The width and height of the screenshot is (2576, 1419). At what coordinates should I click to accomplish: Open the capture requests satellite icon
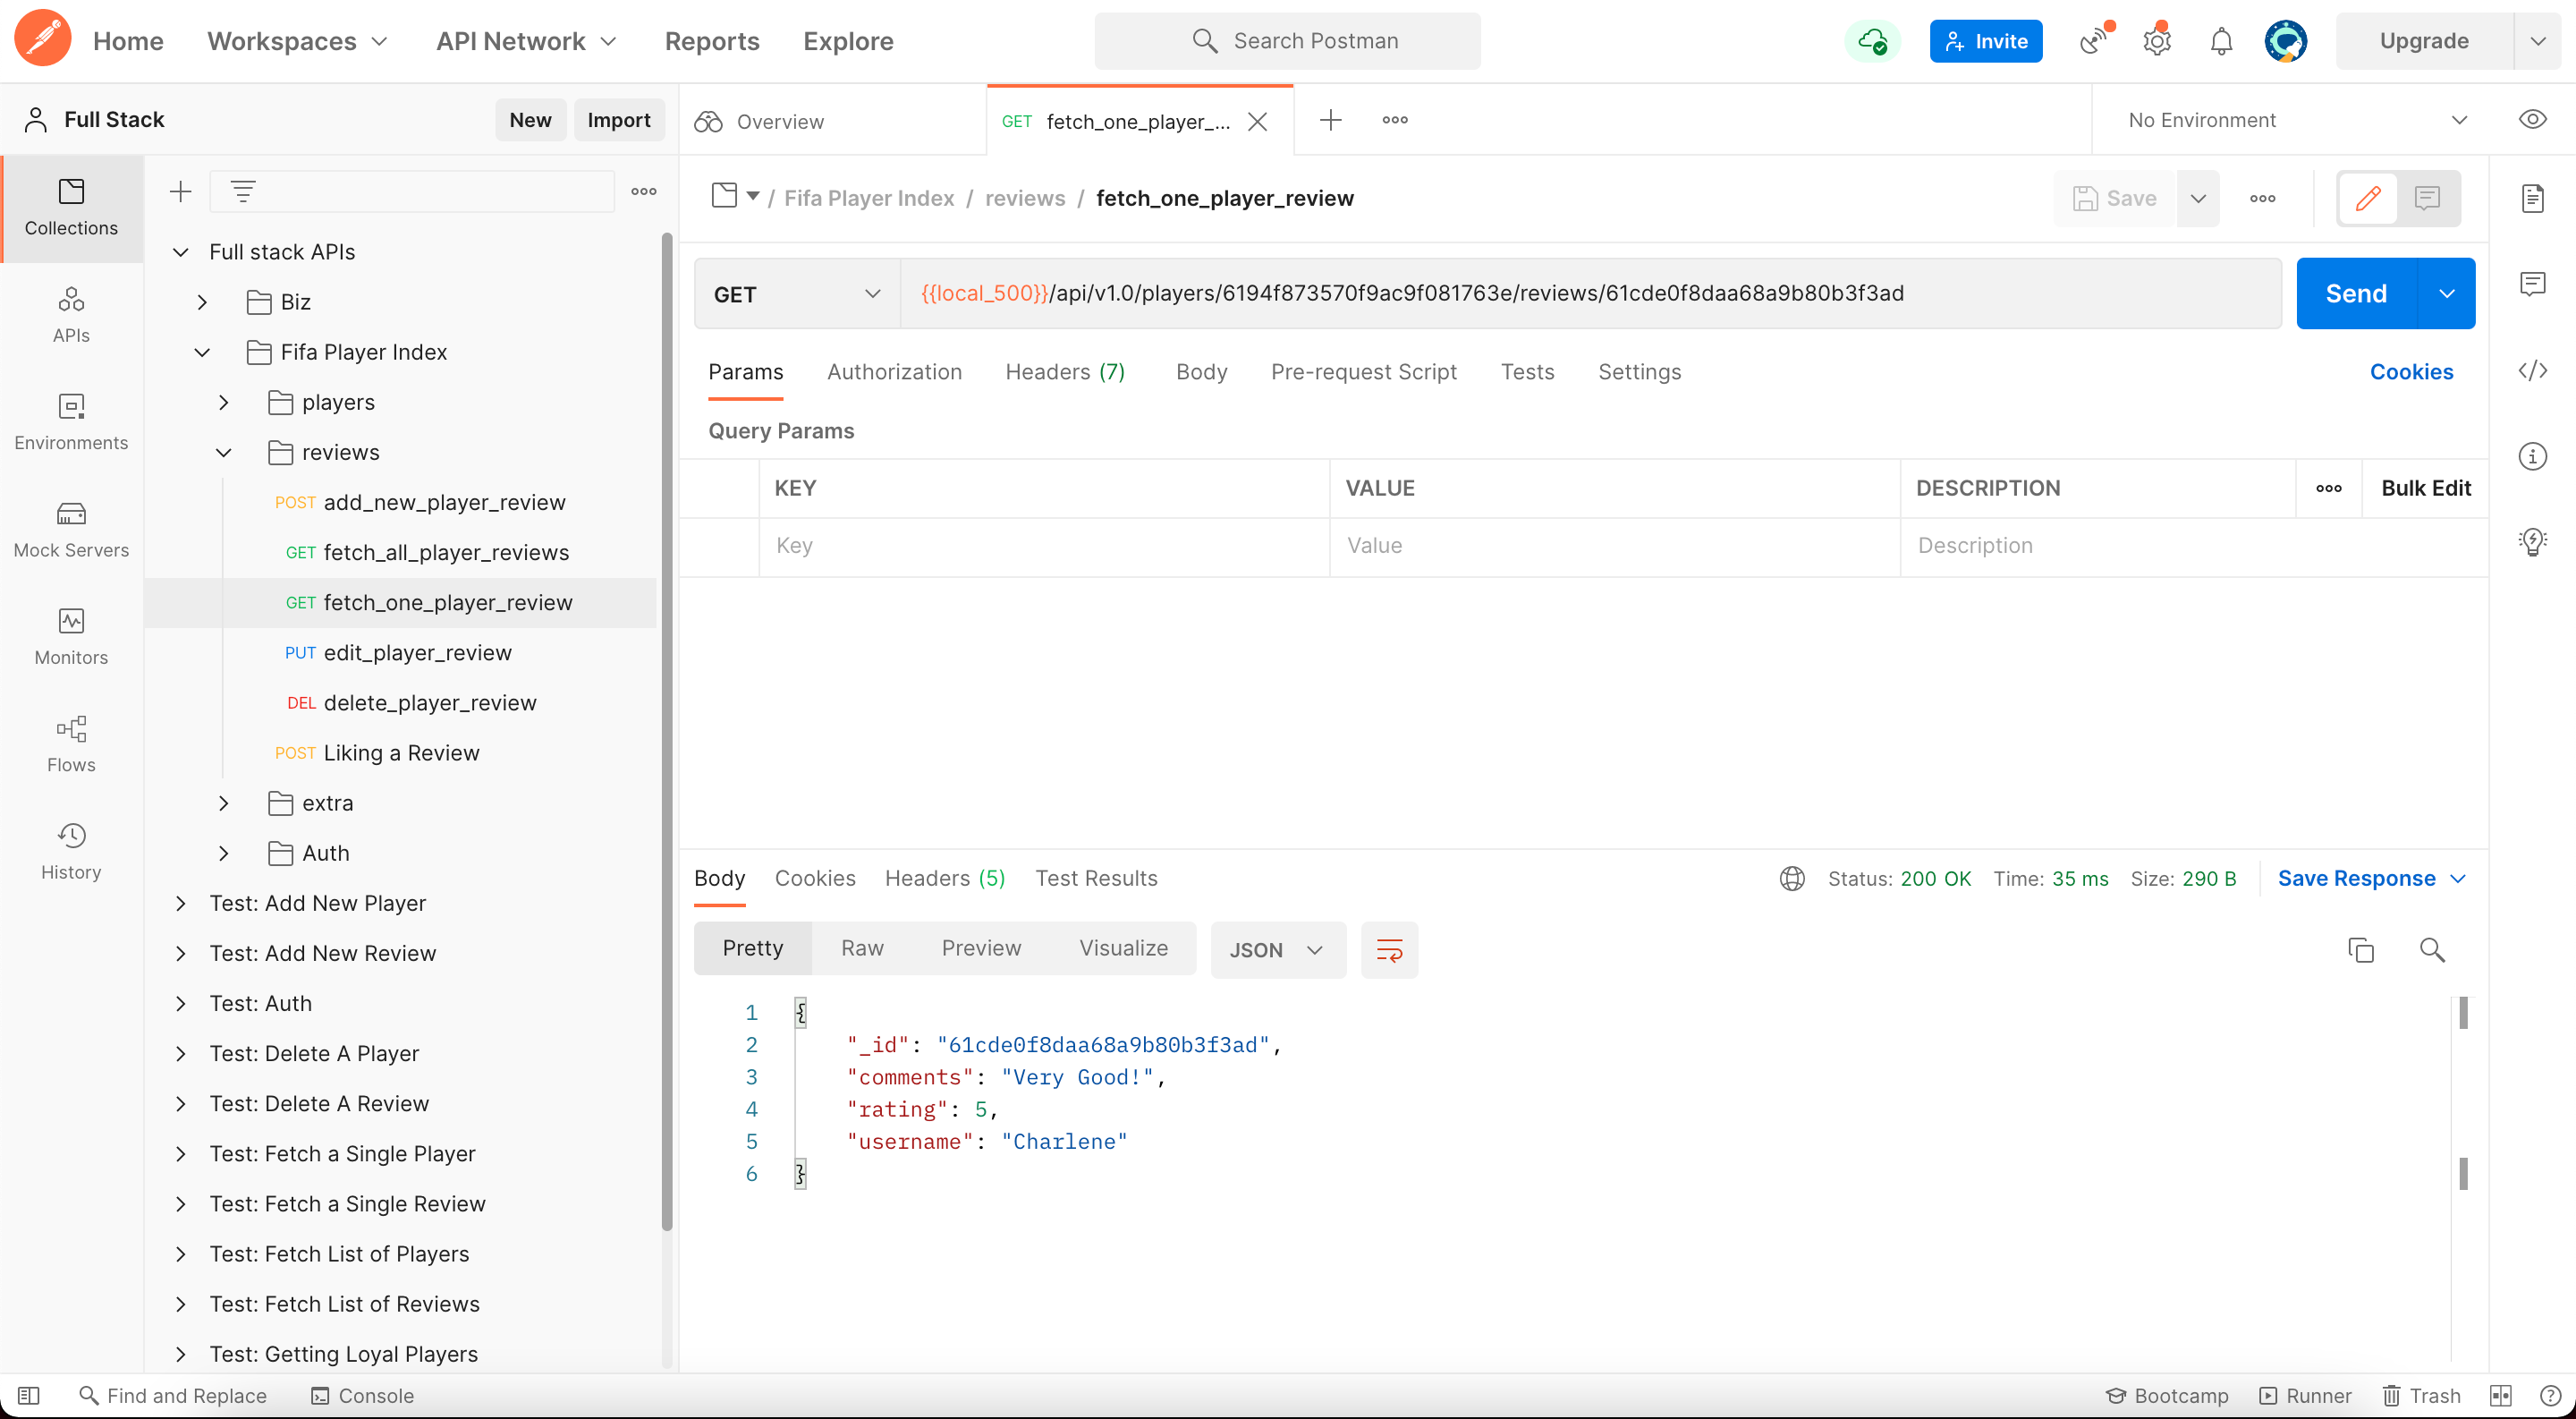click(2094, 40)
